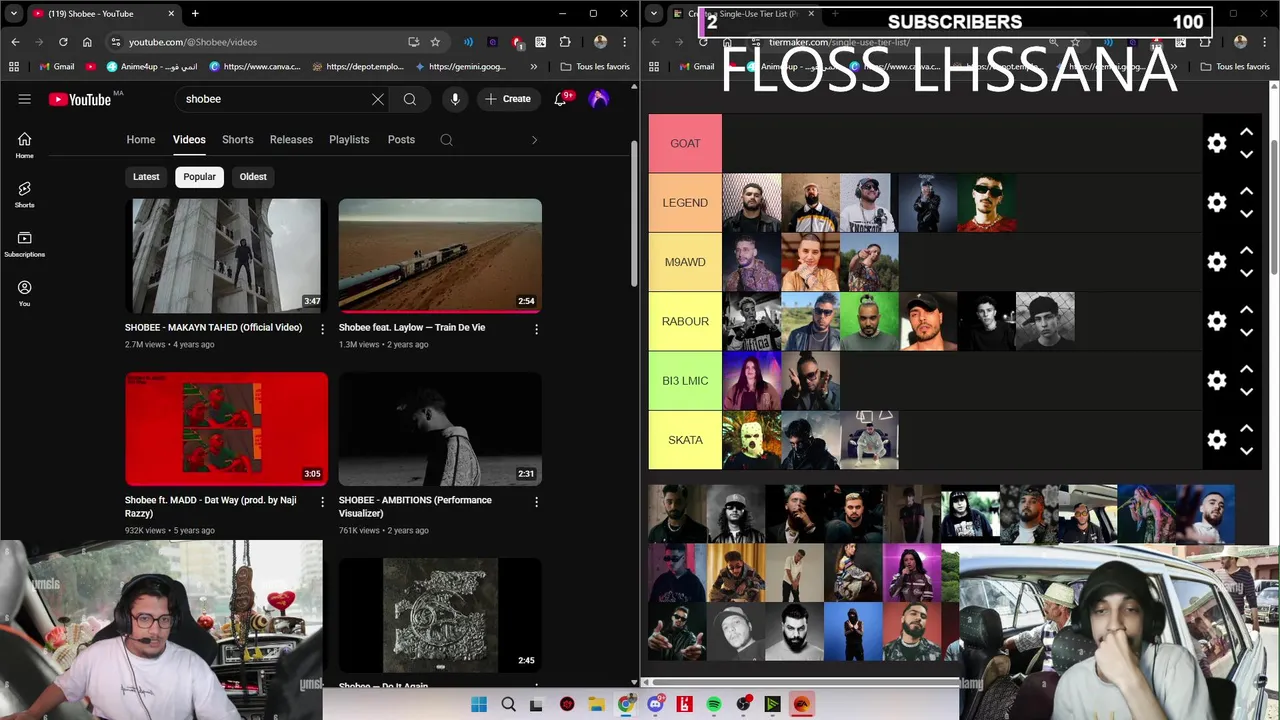Open Tous les favoris folder in YouTube window
Viewport: 1280px width, 720px height.
596,67
